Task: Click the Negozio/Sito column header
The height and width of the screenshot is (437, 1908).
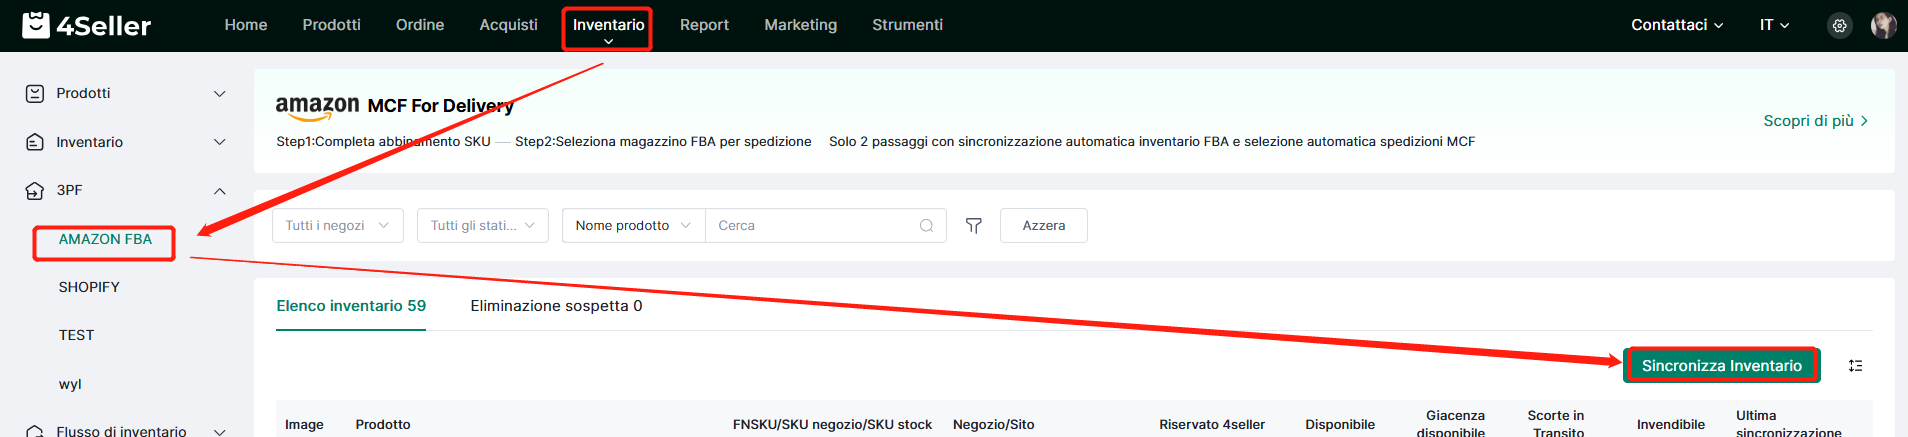Action: point(994,425)
